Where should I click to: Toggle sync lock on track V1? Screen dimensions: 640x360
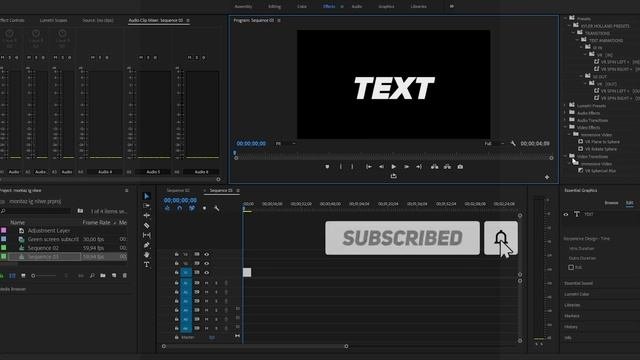[197, 272]
